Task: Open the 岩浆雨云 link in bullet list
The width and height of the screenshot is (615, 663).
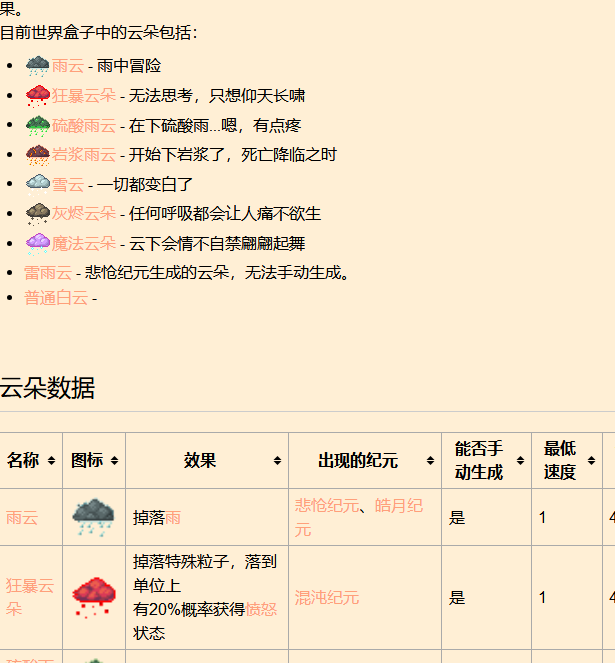Action: [x=84, y=155]
